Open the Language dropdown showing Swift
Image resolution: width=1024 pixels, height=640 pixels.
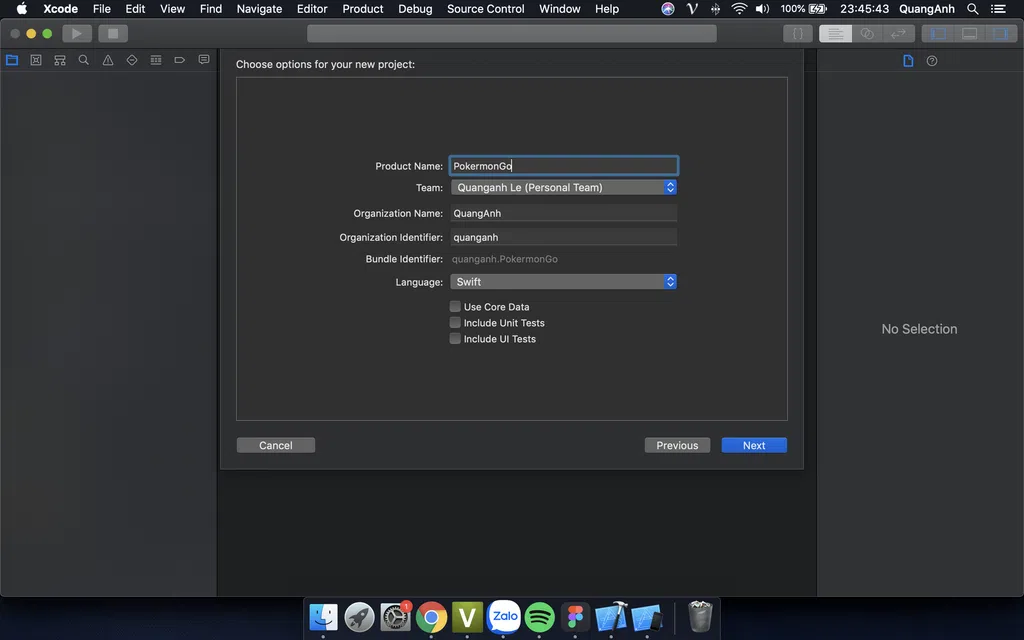point(564,281)
